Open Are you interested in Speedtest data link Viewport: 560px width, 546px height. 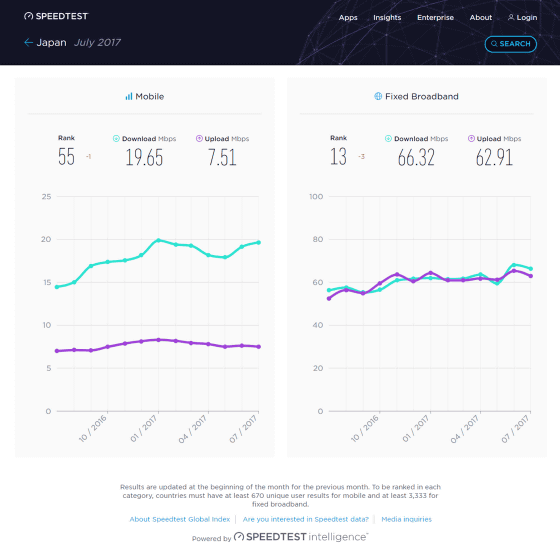(x=306, y=519)
